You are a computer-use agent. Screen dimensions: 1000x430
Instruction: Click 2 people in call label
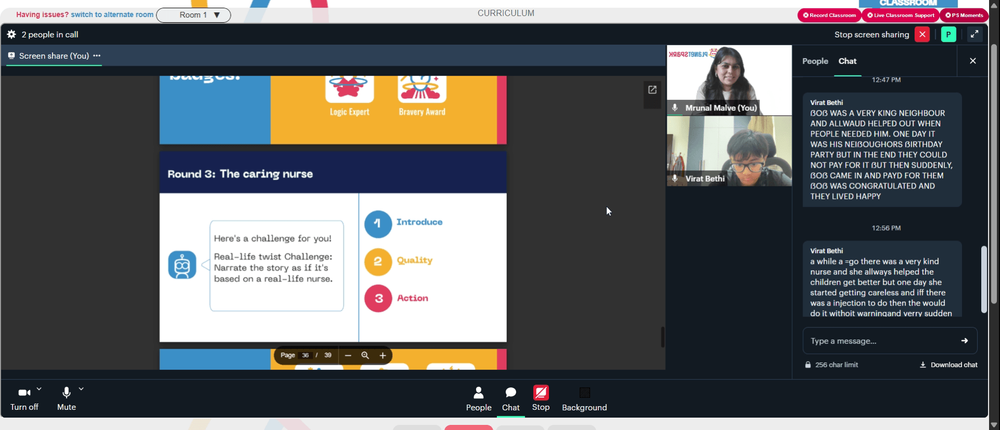pos(50,34)
